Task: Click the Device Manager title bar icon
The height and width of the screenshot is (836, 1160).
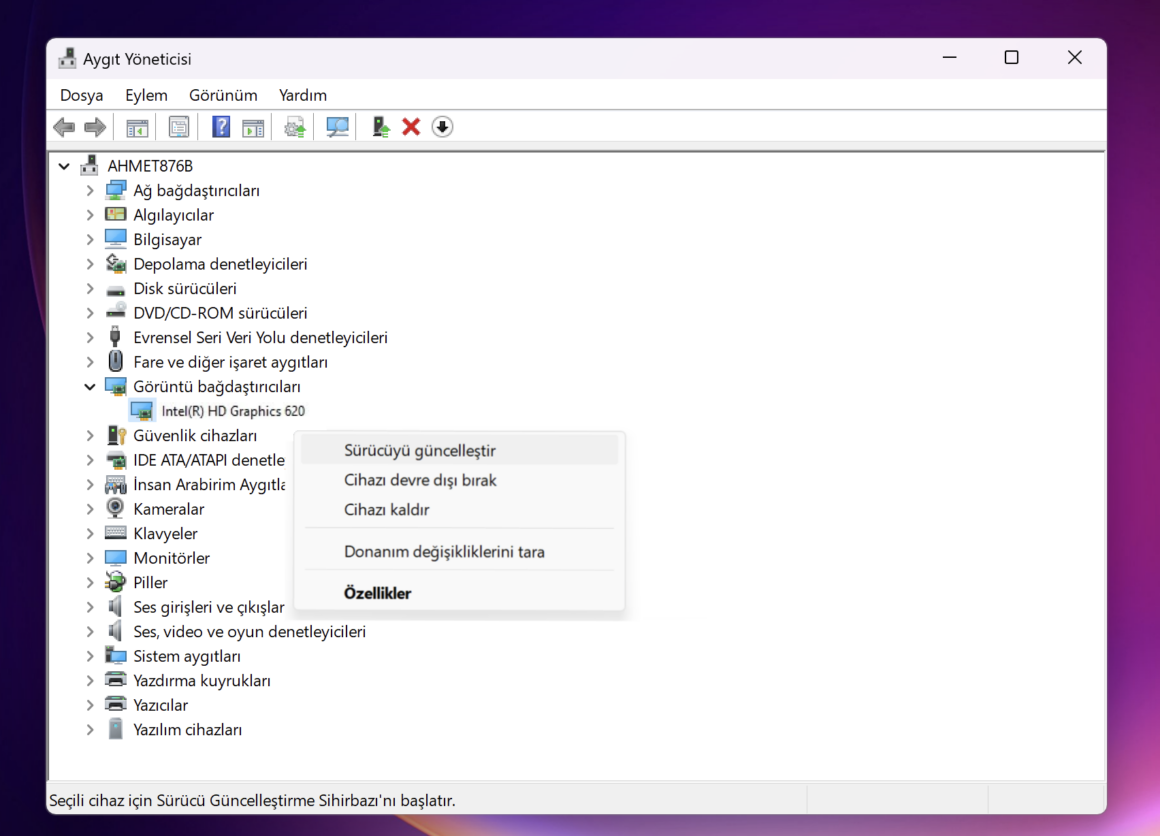Action: pos(67,58)
